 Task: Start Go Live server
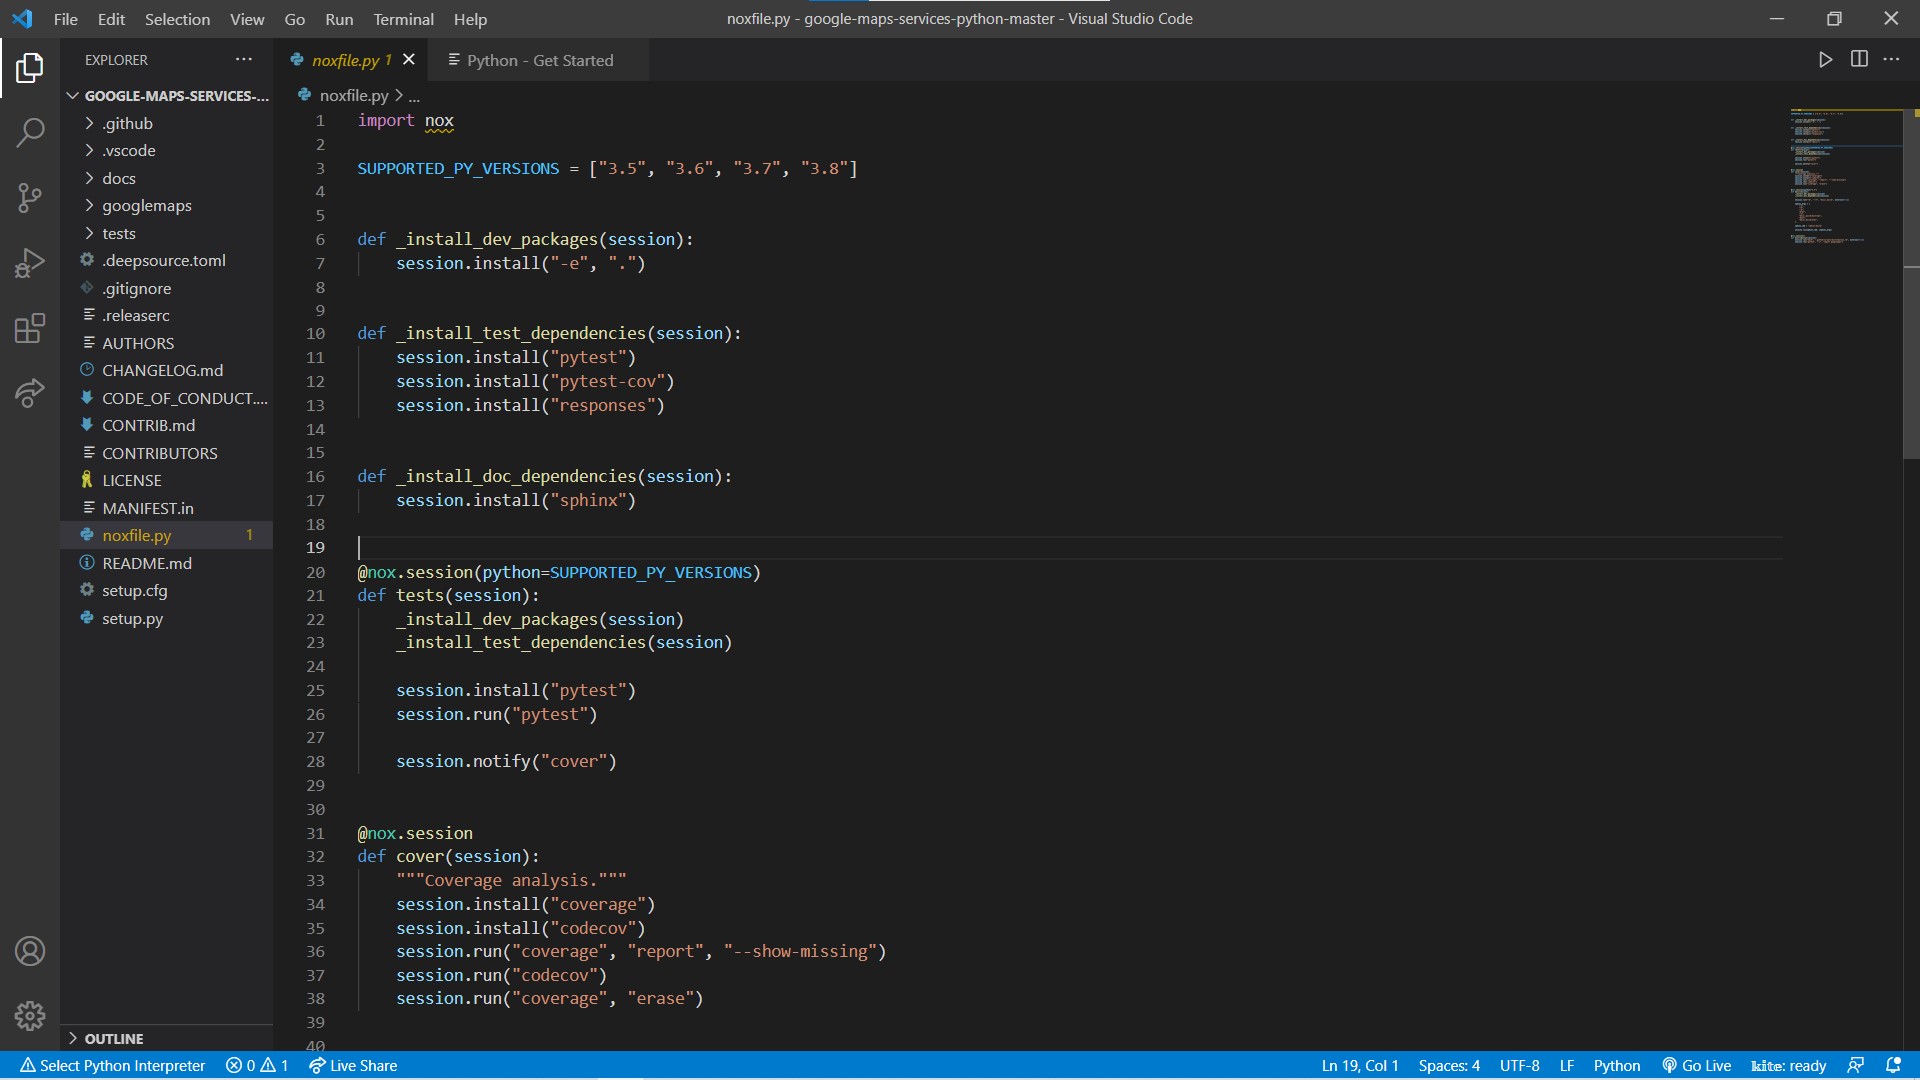coord(1697,1066)
